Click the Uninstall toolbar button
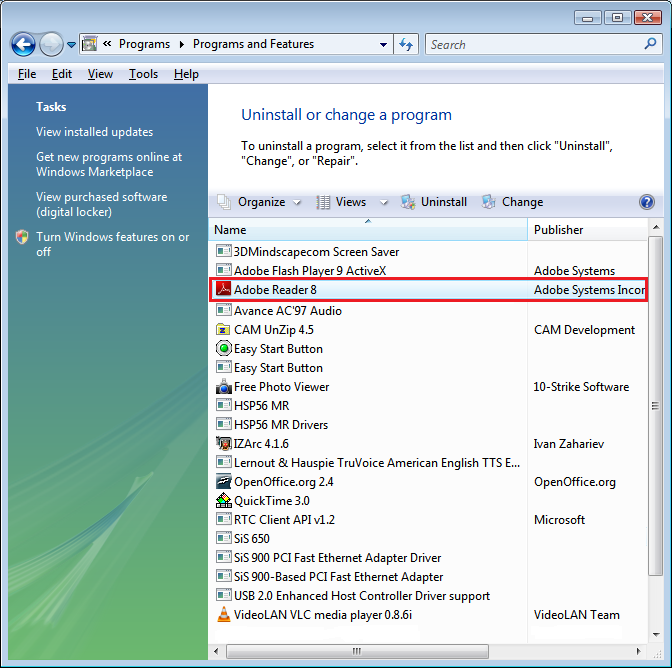 (434, 202)
